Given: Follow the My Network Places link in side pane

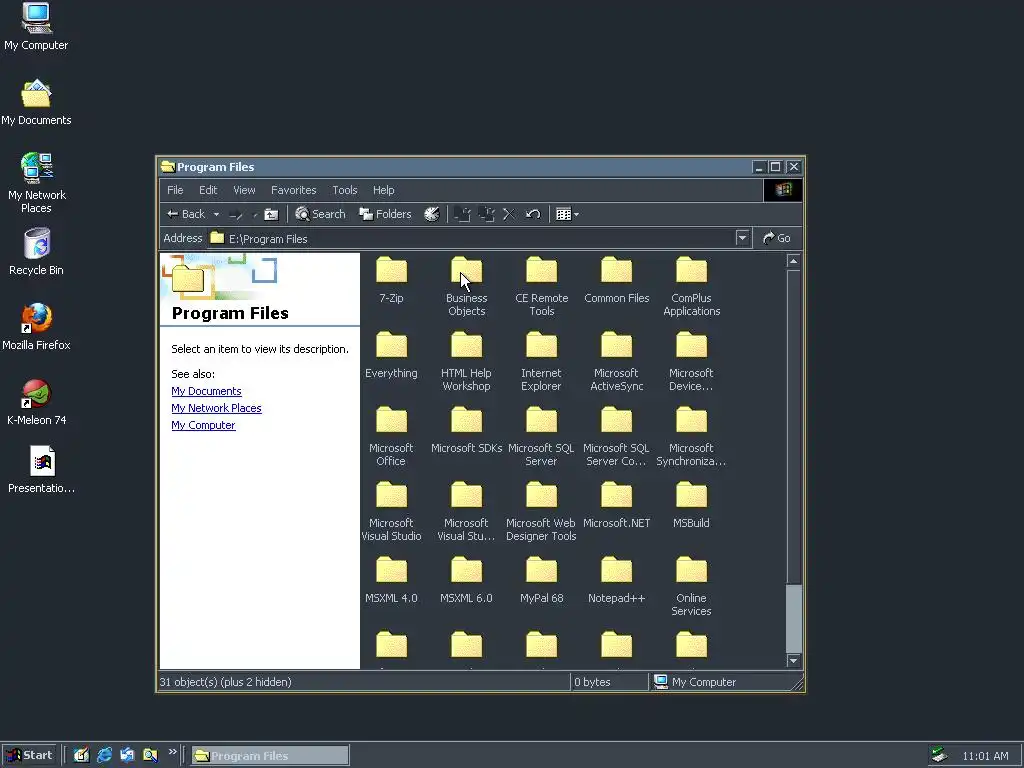Looking at the screenshot, I should pyautogui.click(x=216, y=408).
